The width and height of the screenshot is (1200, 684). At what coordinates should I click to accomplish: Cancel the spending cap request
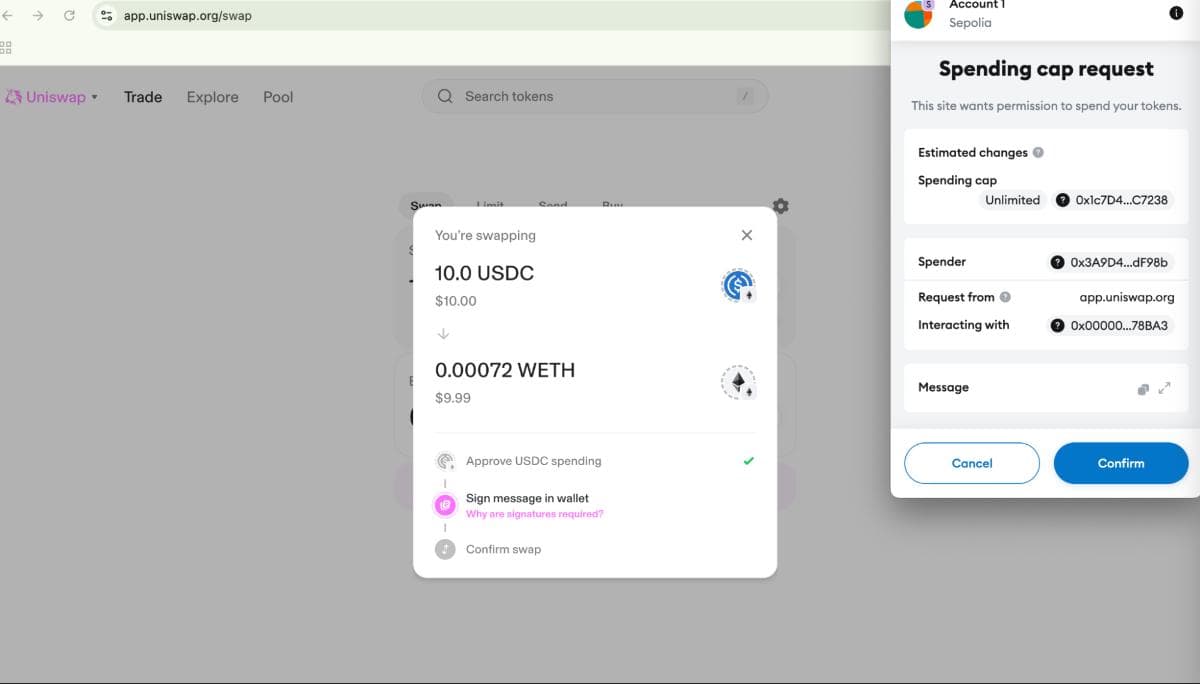[971, 463]
